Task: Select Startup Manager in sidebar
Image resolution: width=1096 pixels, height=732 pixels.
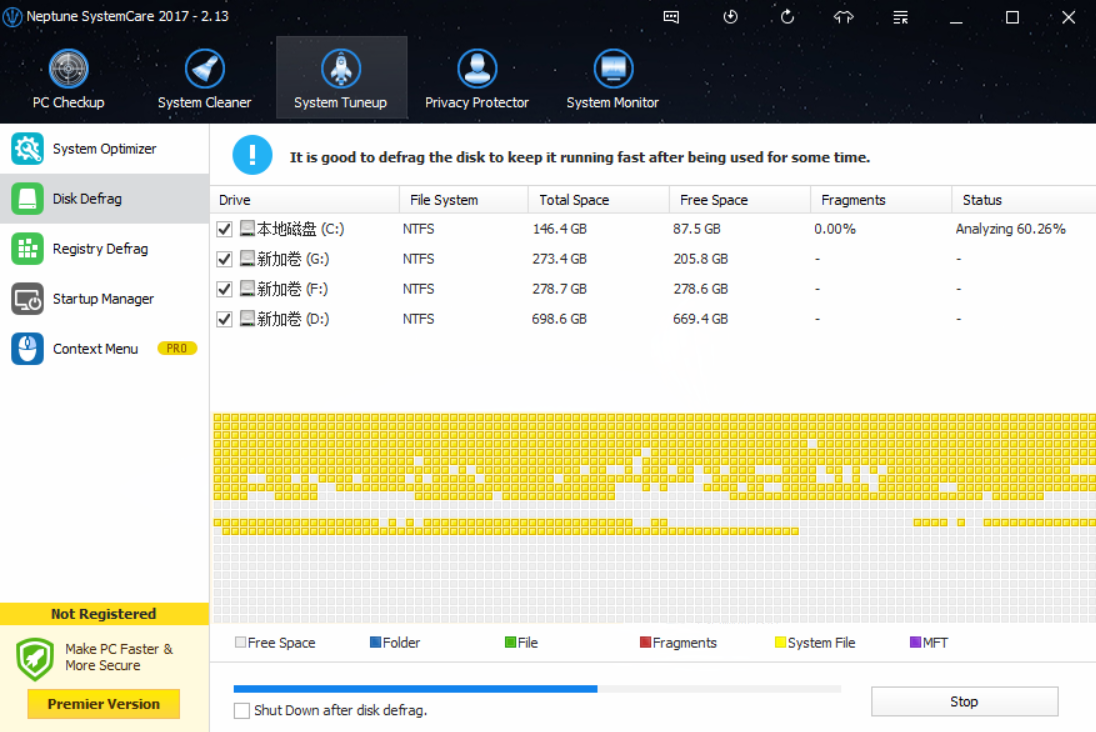Action: coord(105,299)
